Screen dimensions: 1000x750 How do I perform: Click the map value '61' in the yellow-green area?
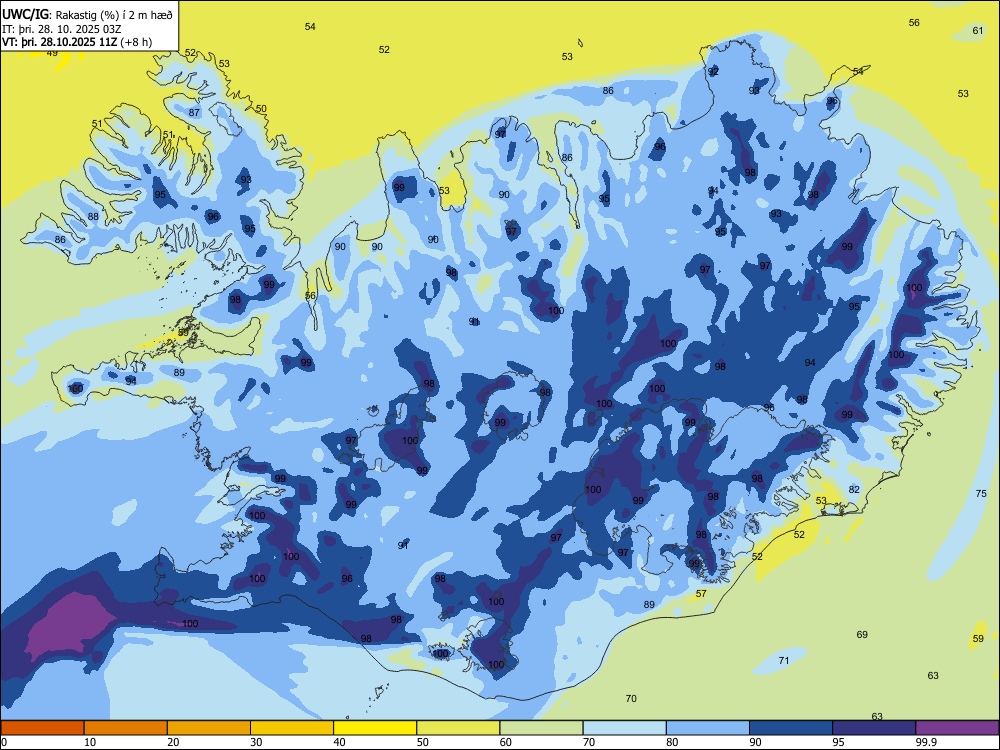tap(978, 31)
